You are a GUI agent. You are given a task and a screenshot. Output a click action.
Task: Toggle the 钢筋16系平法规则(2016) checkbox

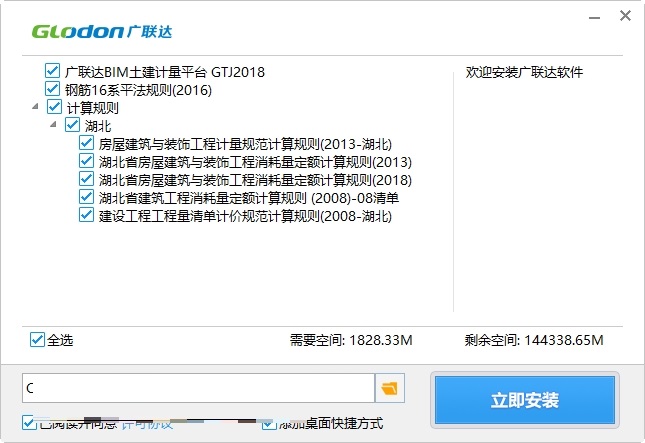(x=53, y=90)
